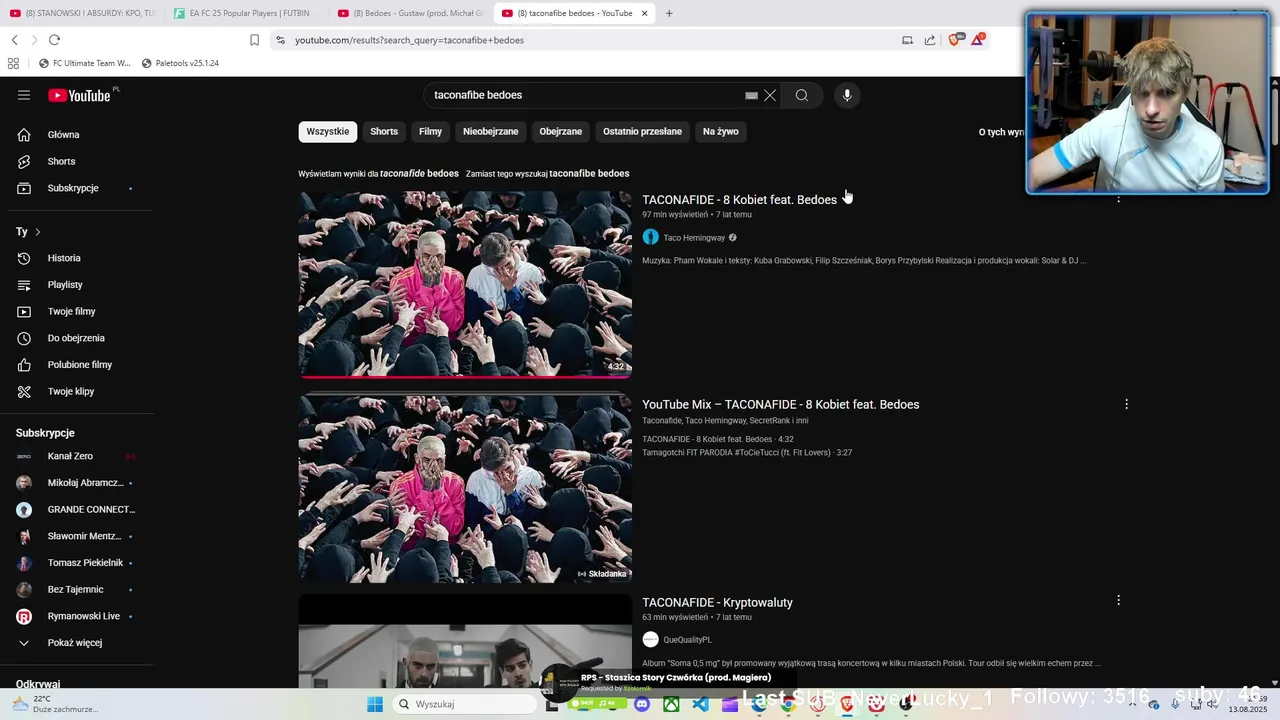Click the Kryptowaluty video thumbnail
The height and width of the screenshot is (720, 1280).
(x=465, y=642)
